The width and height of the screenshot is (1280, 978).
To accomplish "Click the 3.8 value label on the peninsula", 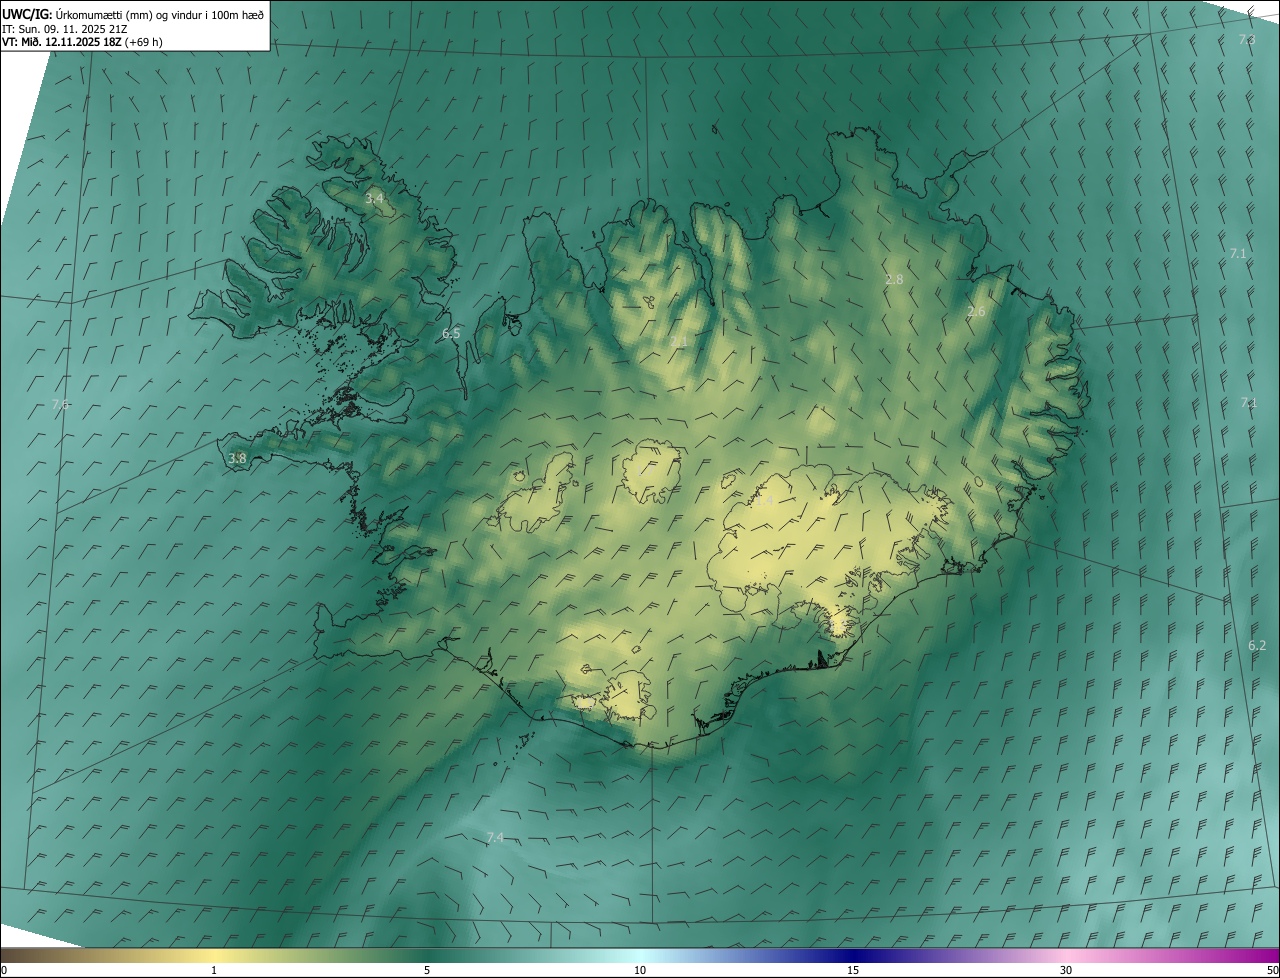I will [x=237, y=459].
